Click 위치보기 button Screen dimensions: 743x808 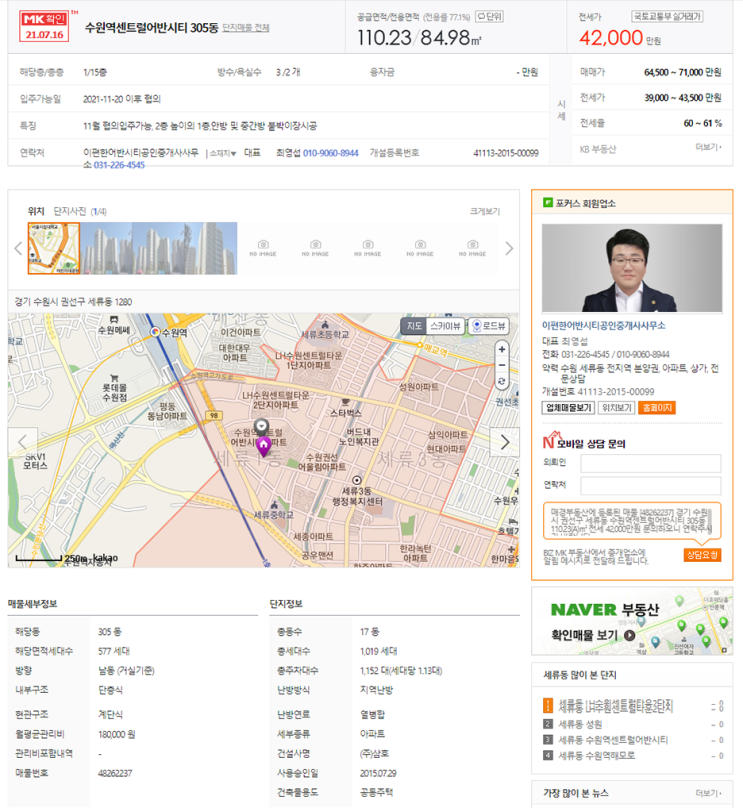(616, 408)
